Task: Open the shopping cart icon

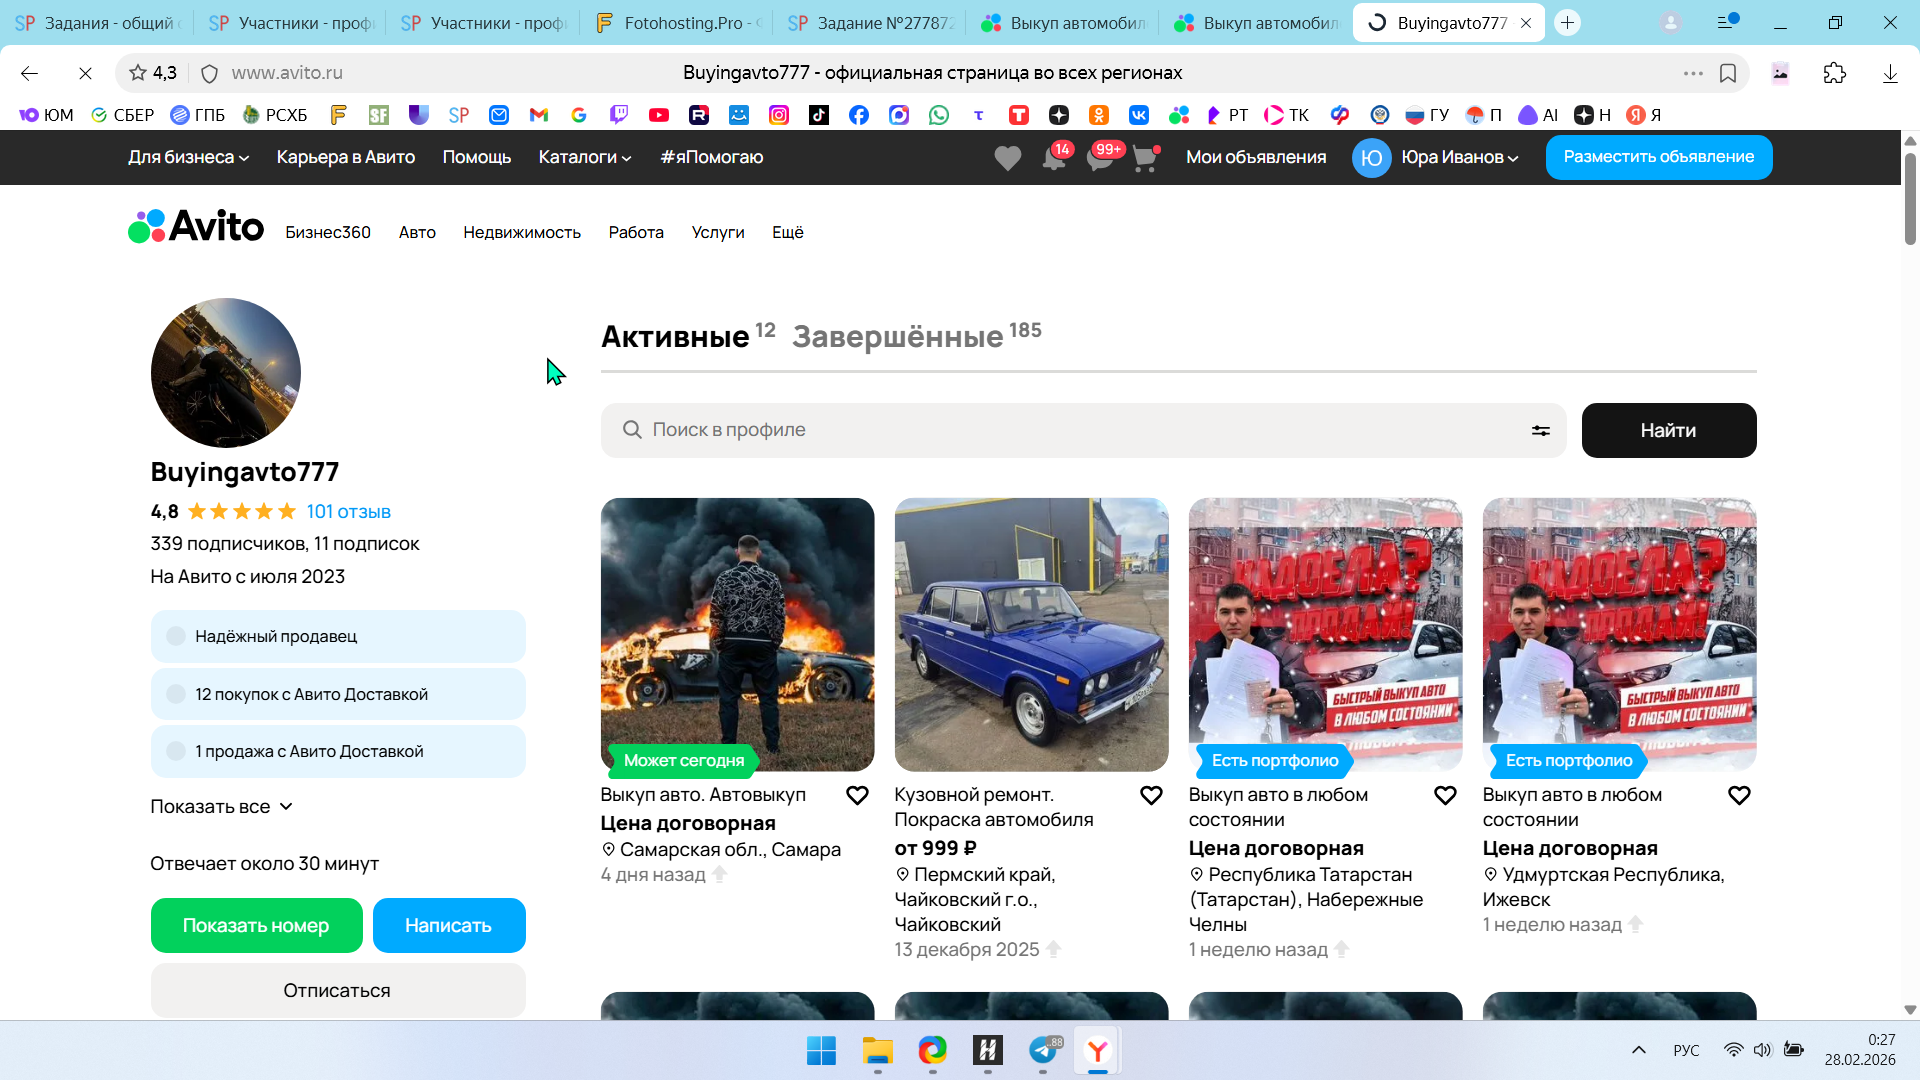Action: tap(1145, 158)
